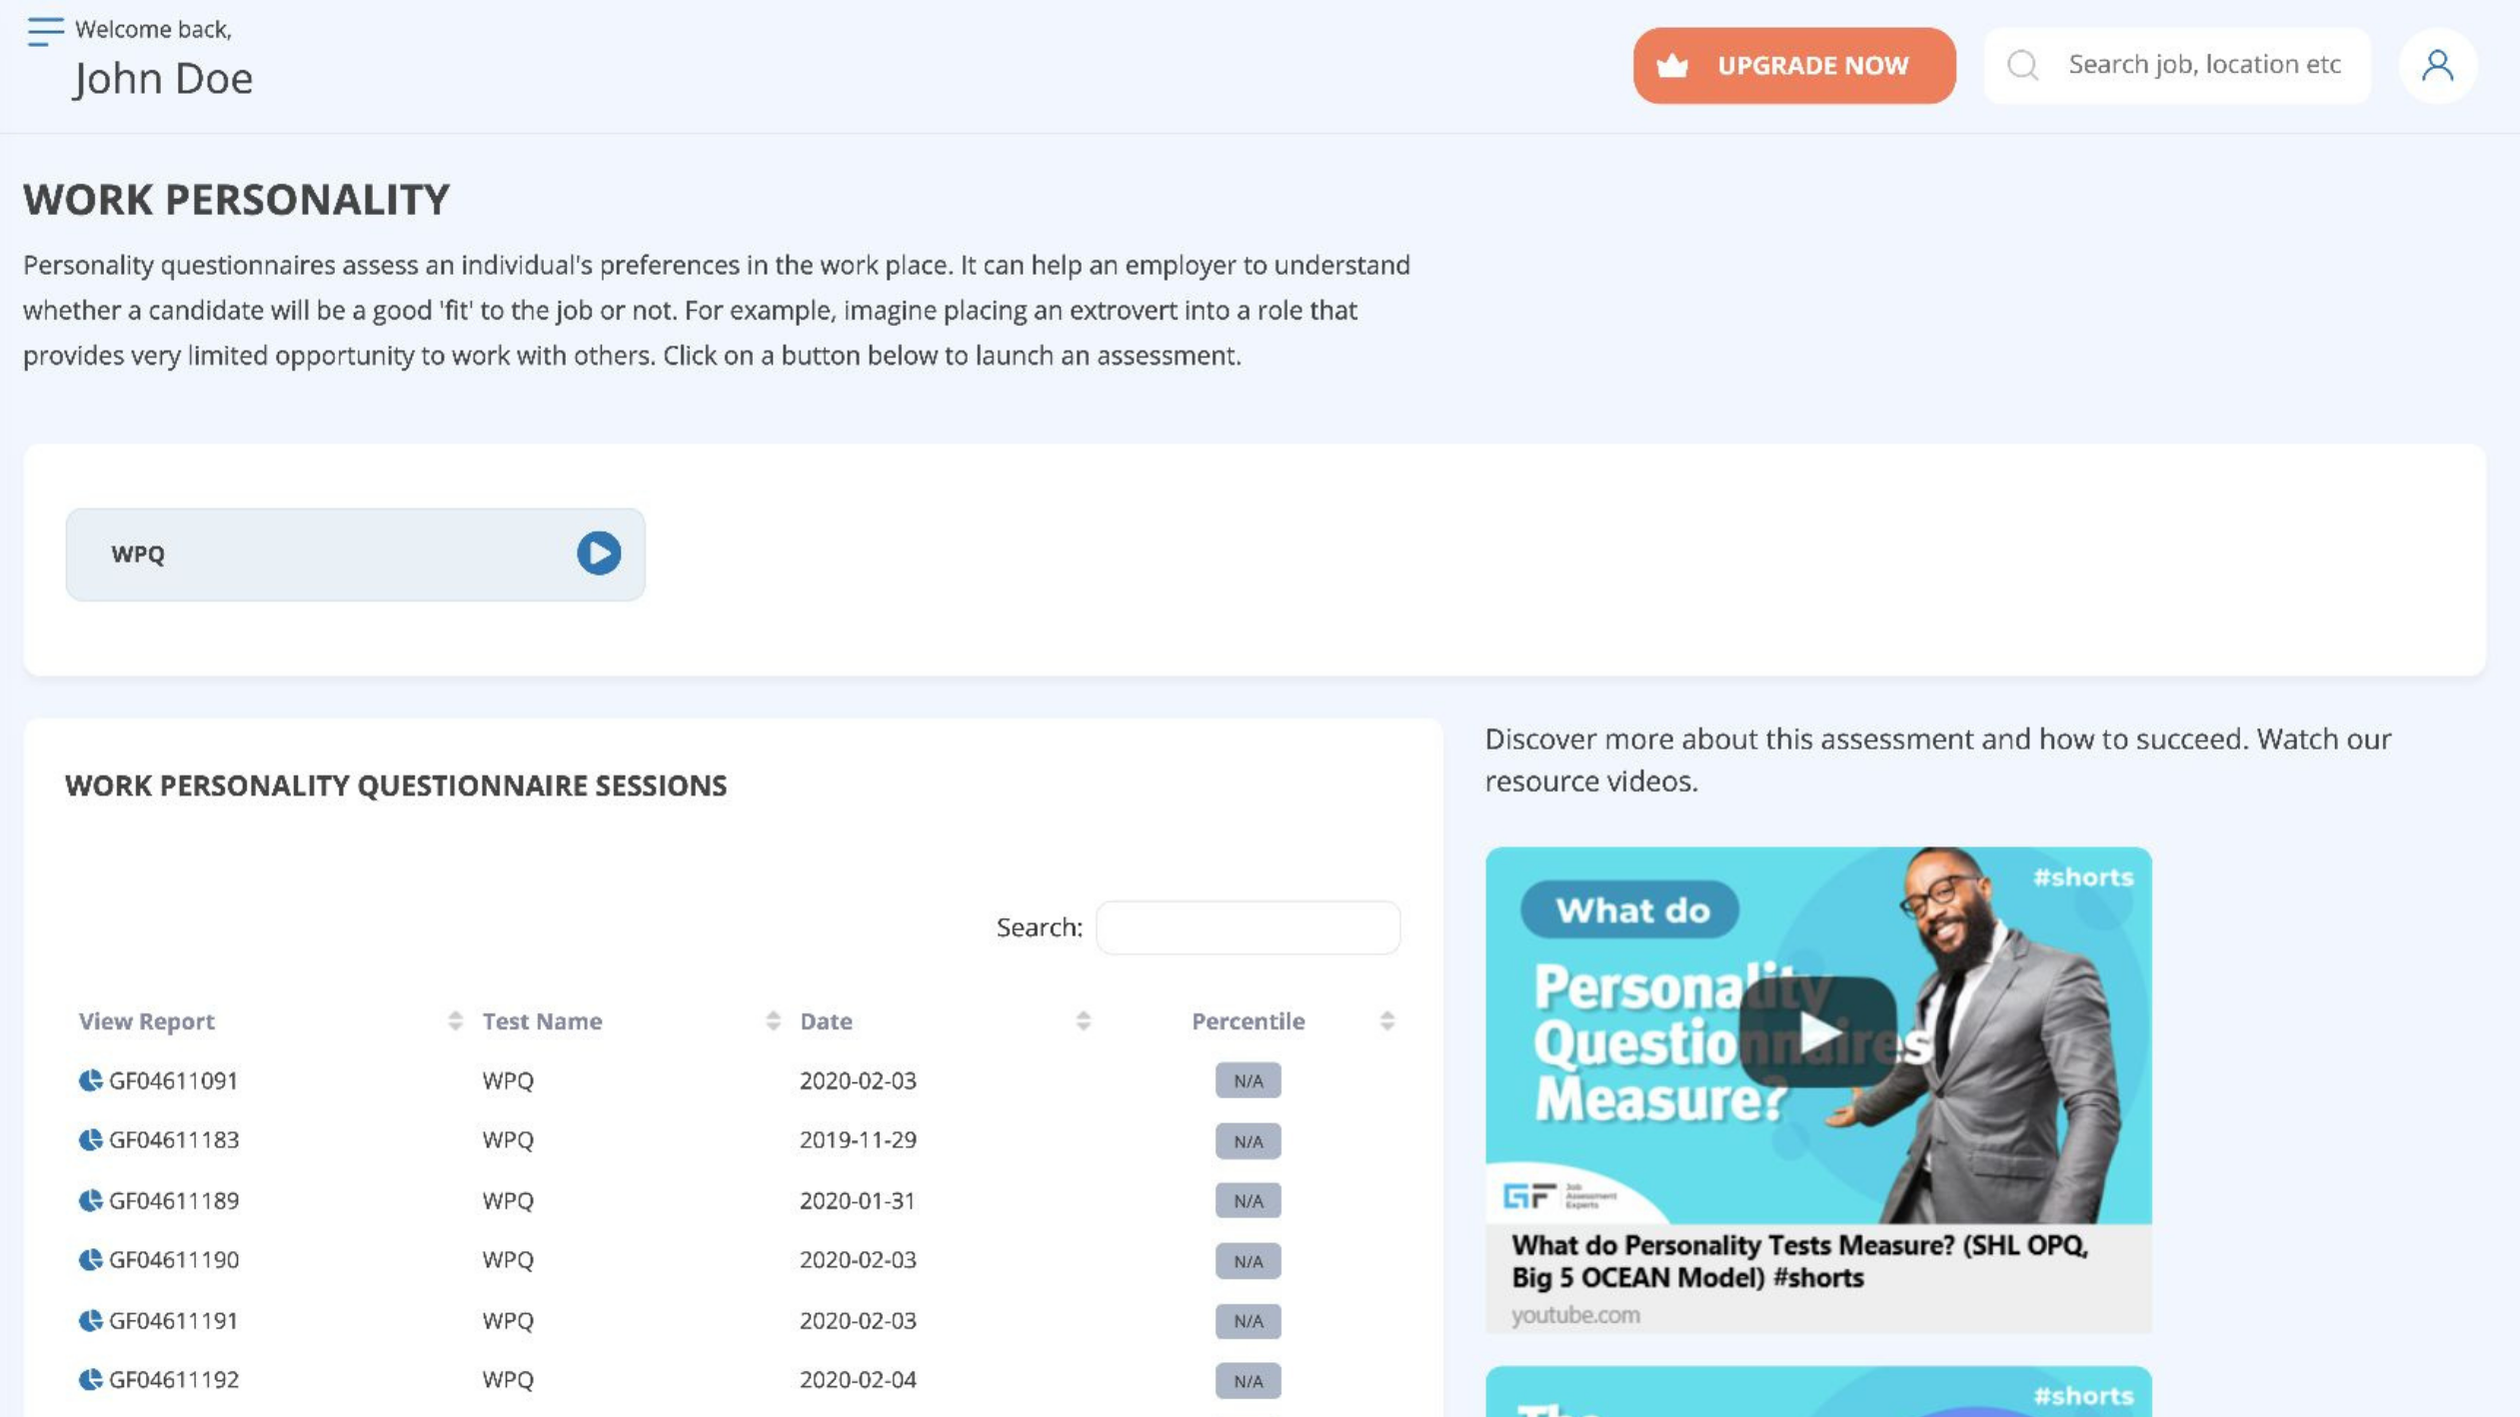Image resolution: width=2520 pixels, height=1417 pixels.
Task: Open session link GF04611189
Action: (173, 1201)
